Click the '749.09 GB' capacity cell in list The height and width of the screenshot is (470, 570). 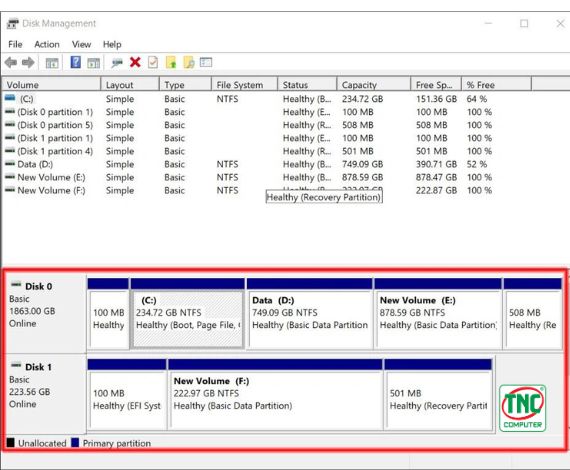pyautogui.click(x=362, y=164)
